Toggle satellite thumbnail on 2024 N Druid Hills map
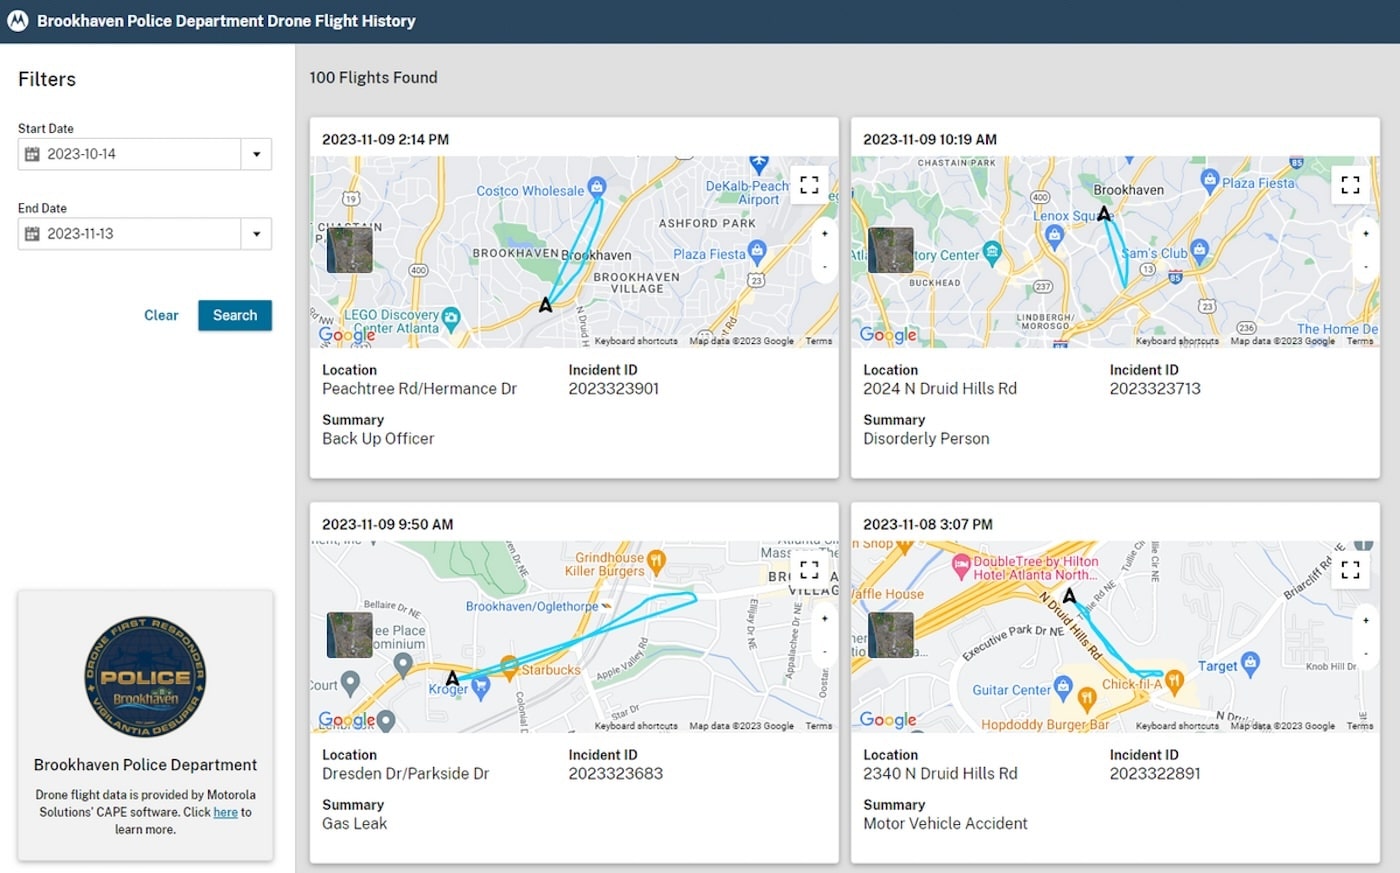Viewport: 1400px width, 873px height. [x=891, y=250]
